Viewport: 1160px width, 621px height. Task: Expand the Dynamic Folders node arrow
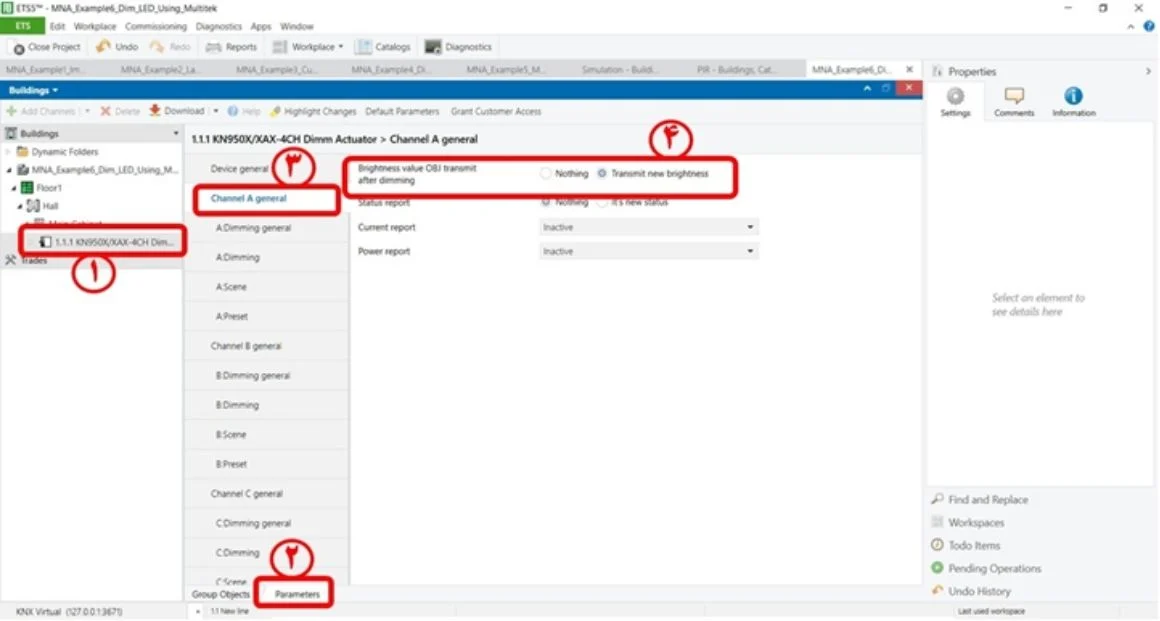coord(9,152)
